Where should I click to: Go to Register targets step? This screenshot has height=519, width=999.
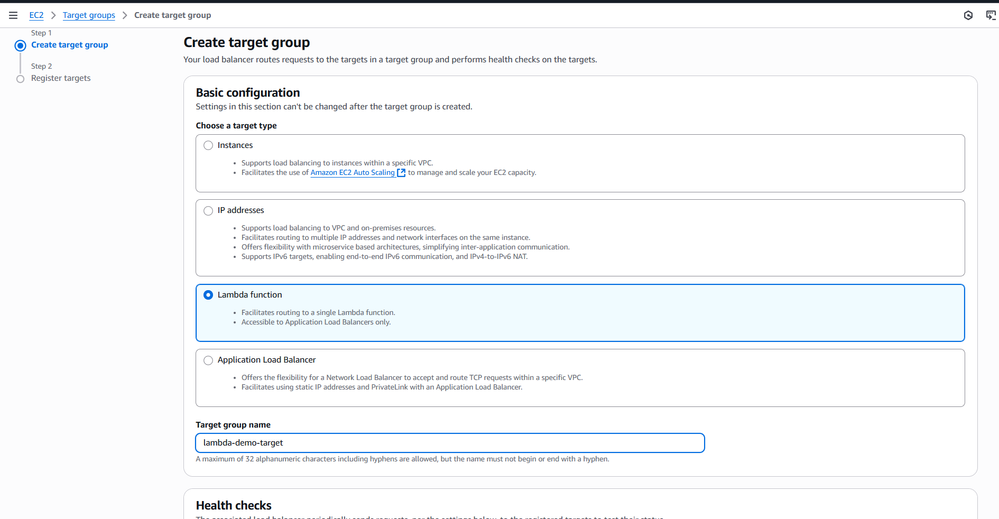(x=61, y=78)
